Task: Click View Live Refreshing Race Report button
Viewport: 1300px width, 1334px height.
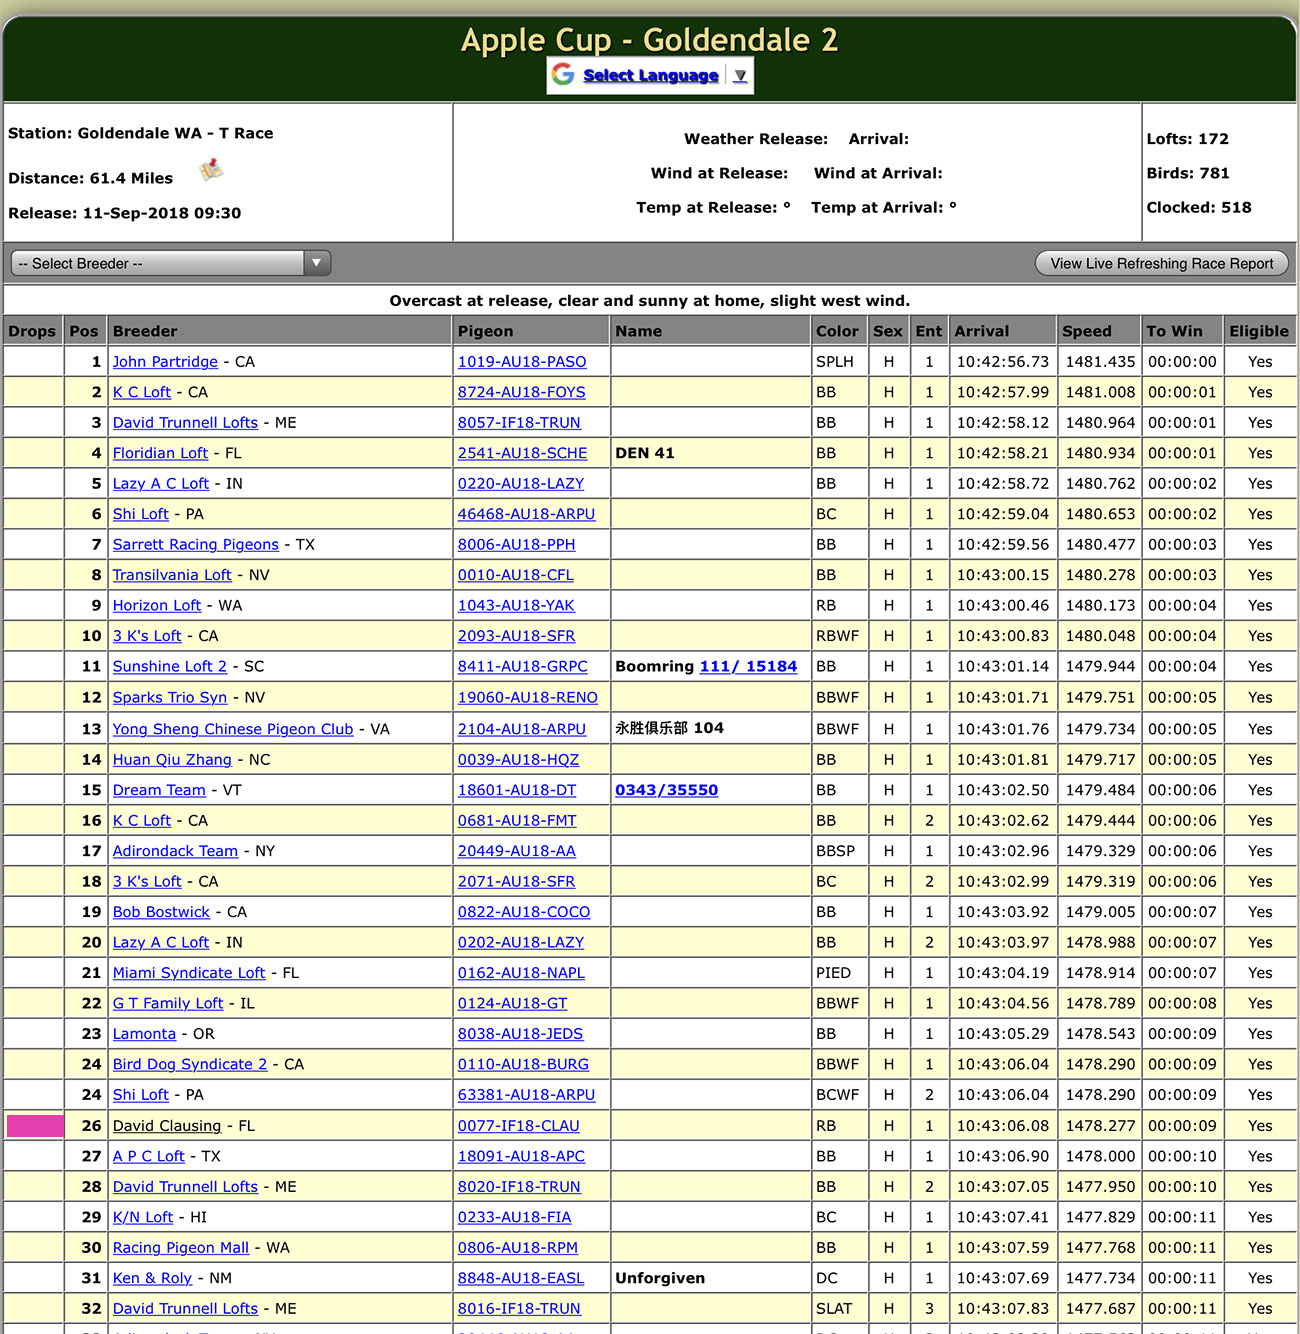Action: point(1161,263)
